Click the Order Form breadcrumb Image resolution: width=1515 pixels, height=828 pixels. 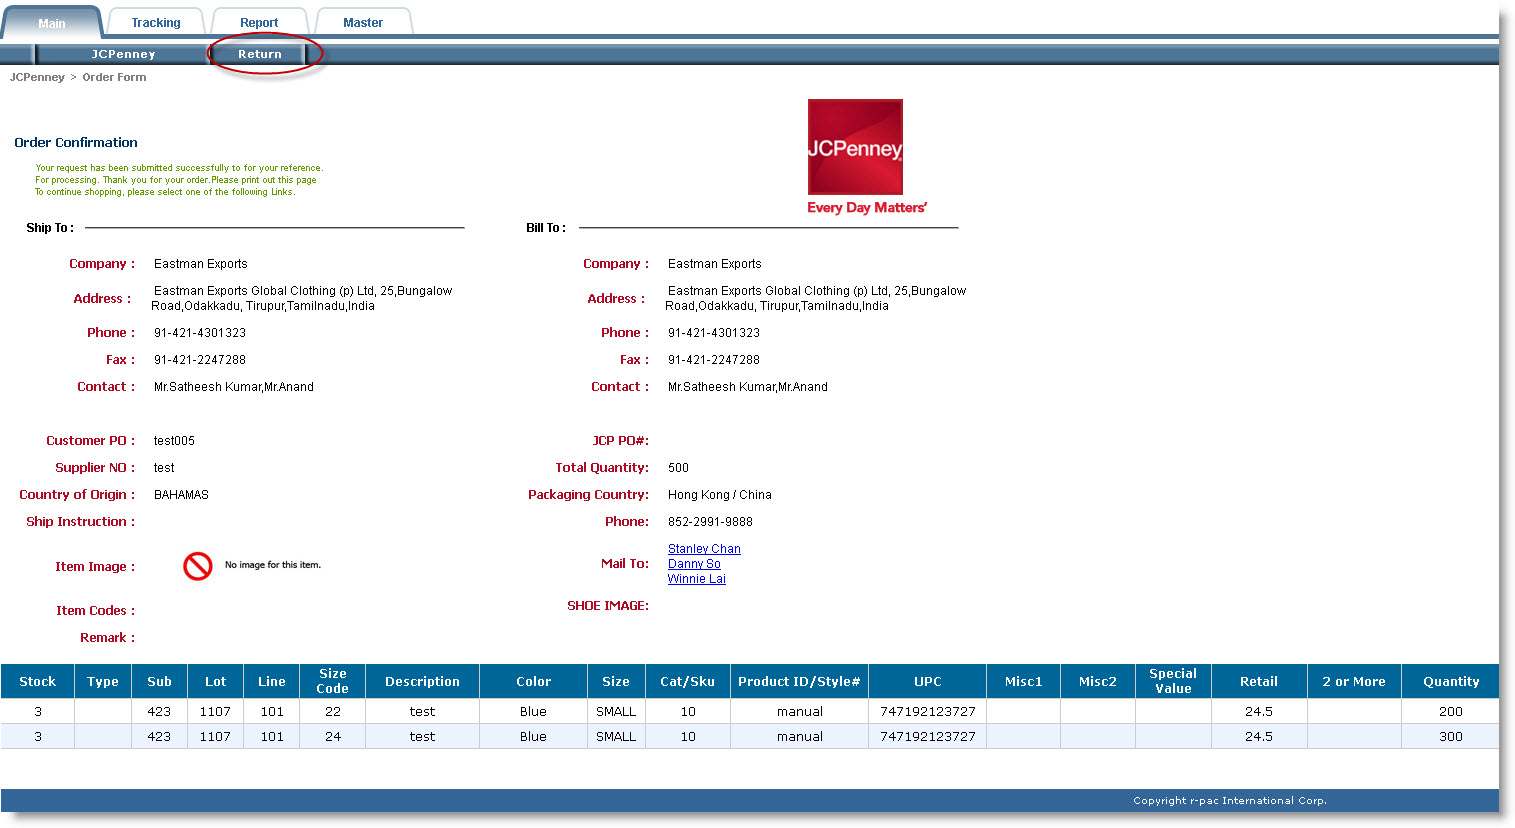pyautogui.click(x=114, y=77)
